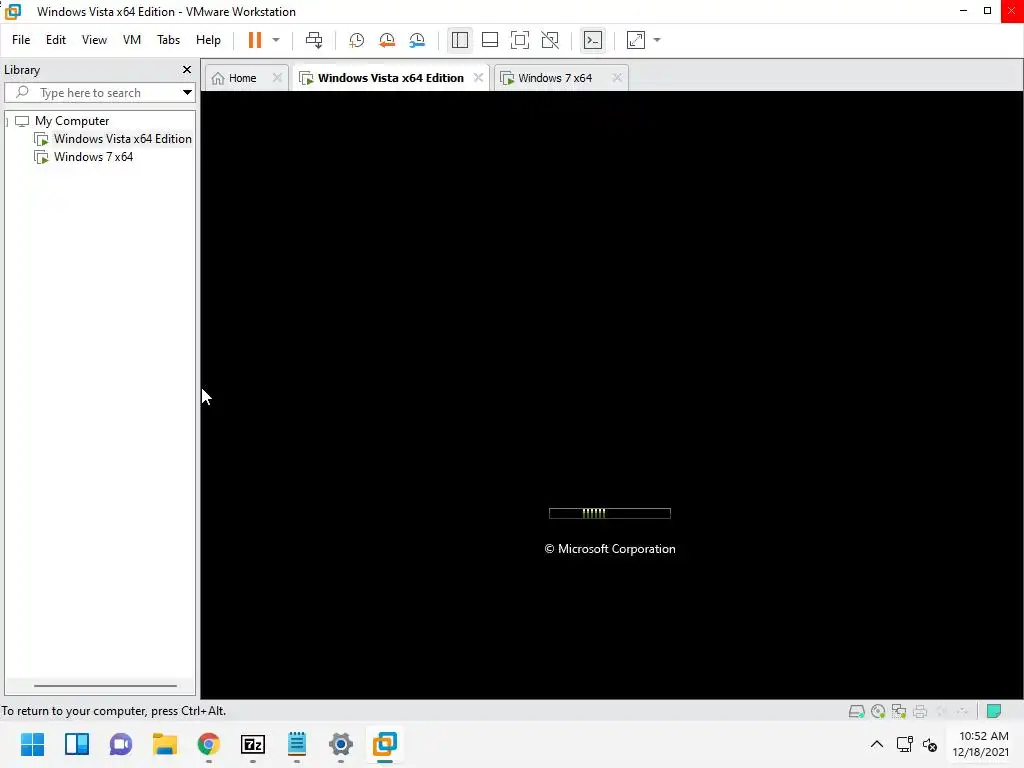Open the Windows Start menu
This screenshot has width=1024, height=768.
[x=33, y=744]
